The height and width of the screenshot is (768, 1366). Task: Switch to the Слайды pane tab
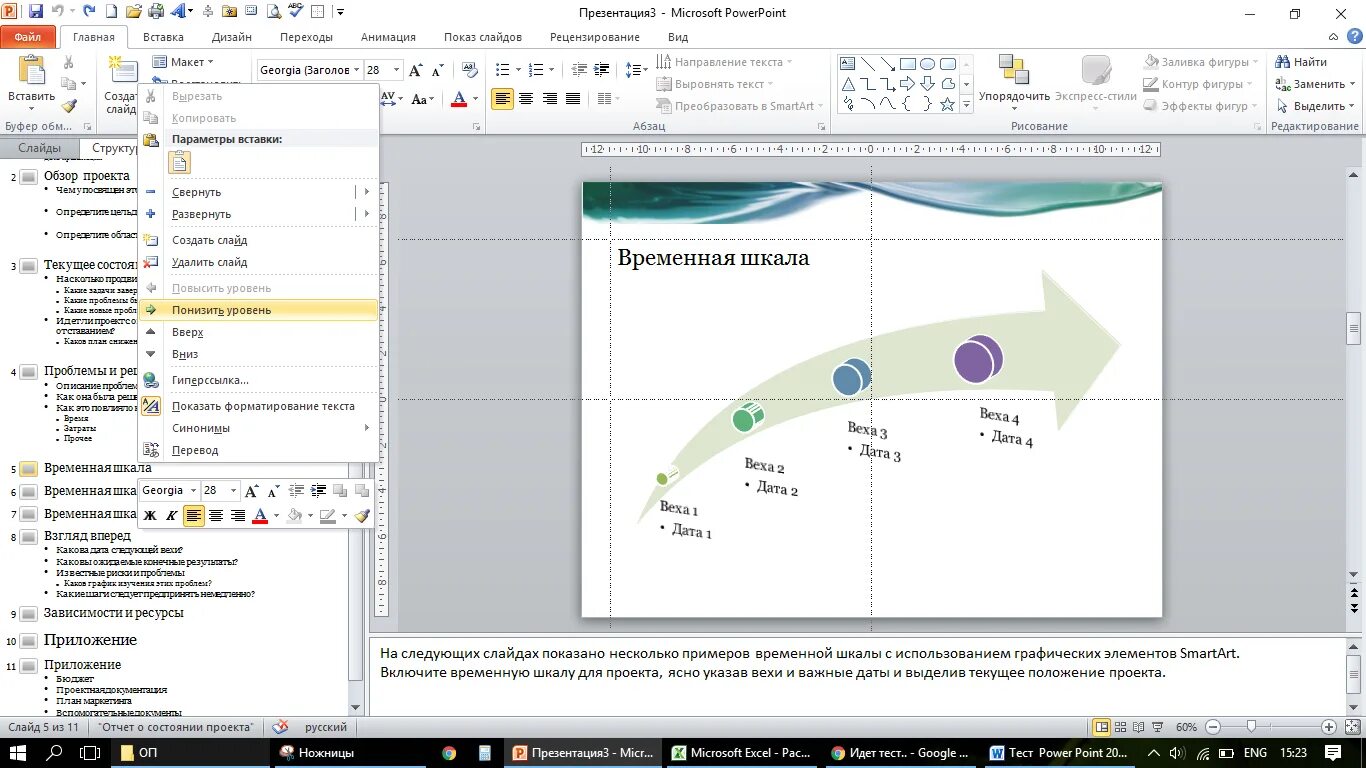click(39, 148)
